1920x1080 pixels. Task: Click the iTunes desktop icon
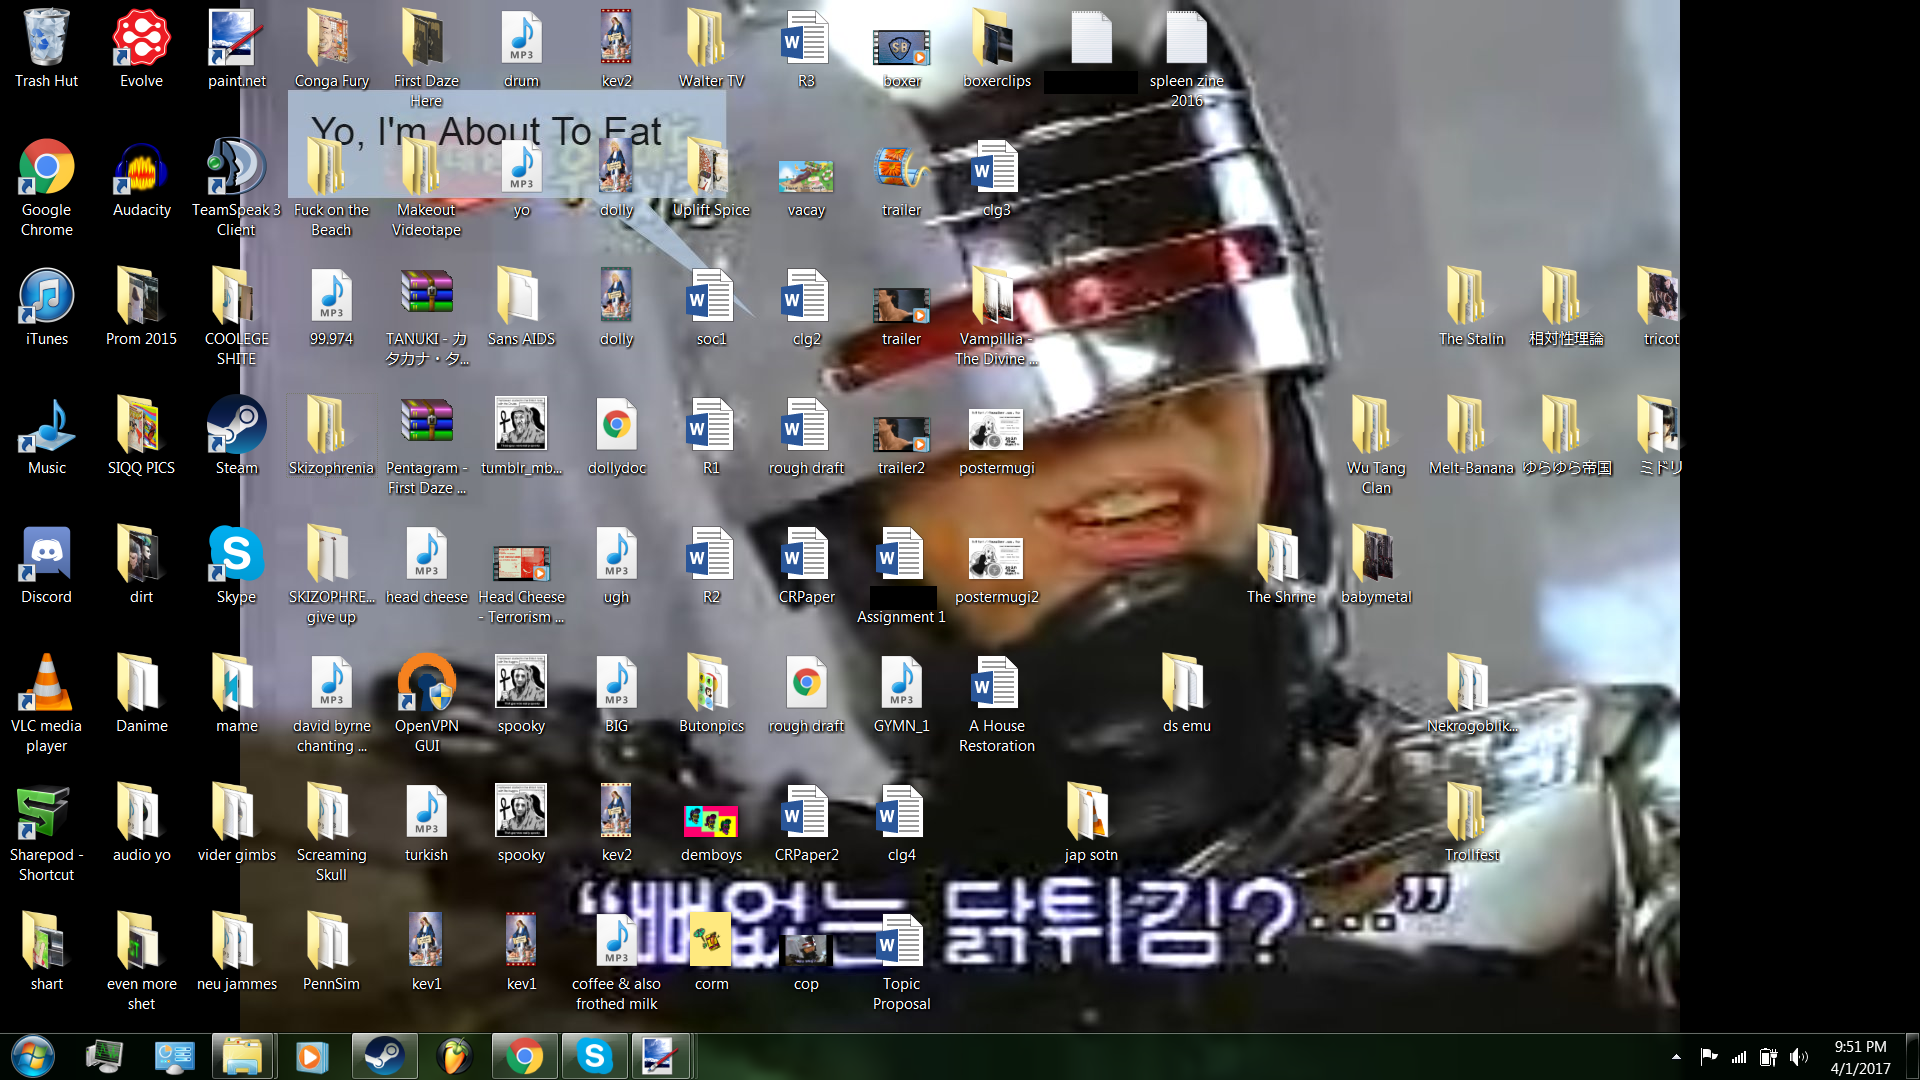coord(46,298)
